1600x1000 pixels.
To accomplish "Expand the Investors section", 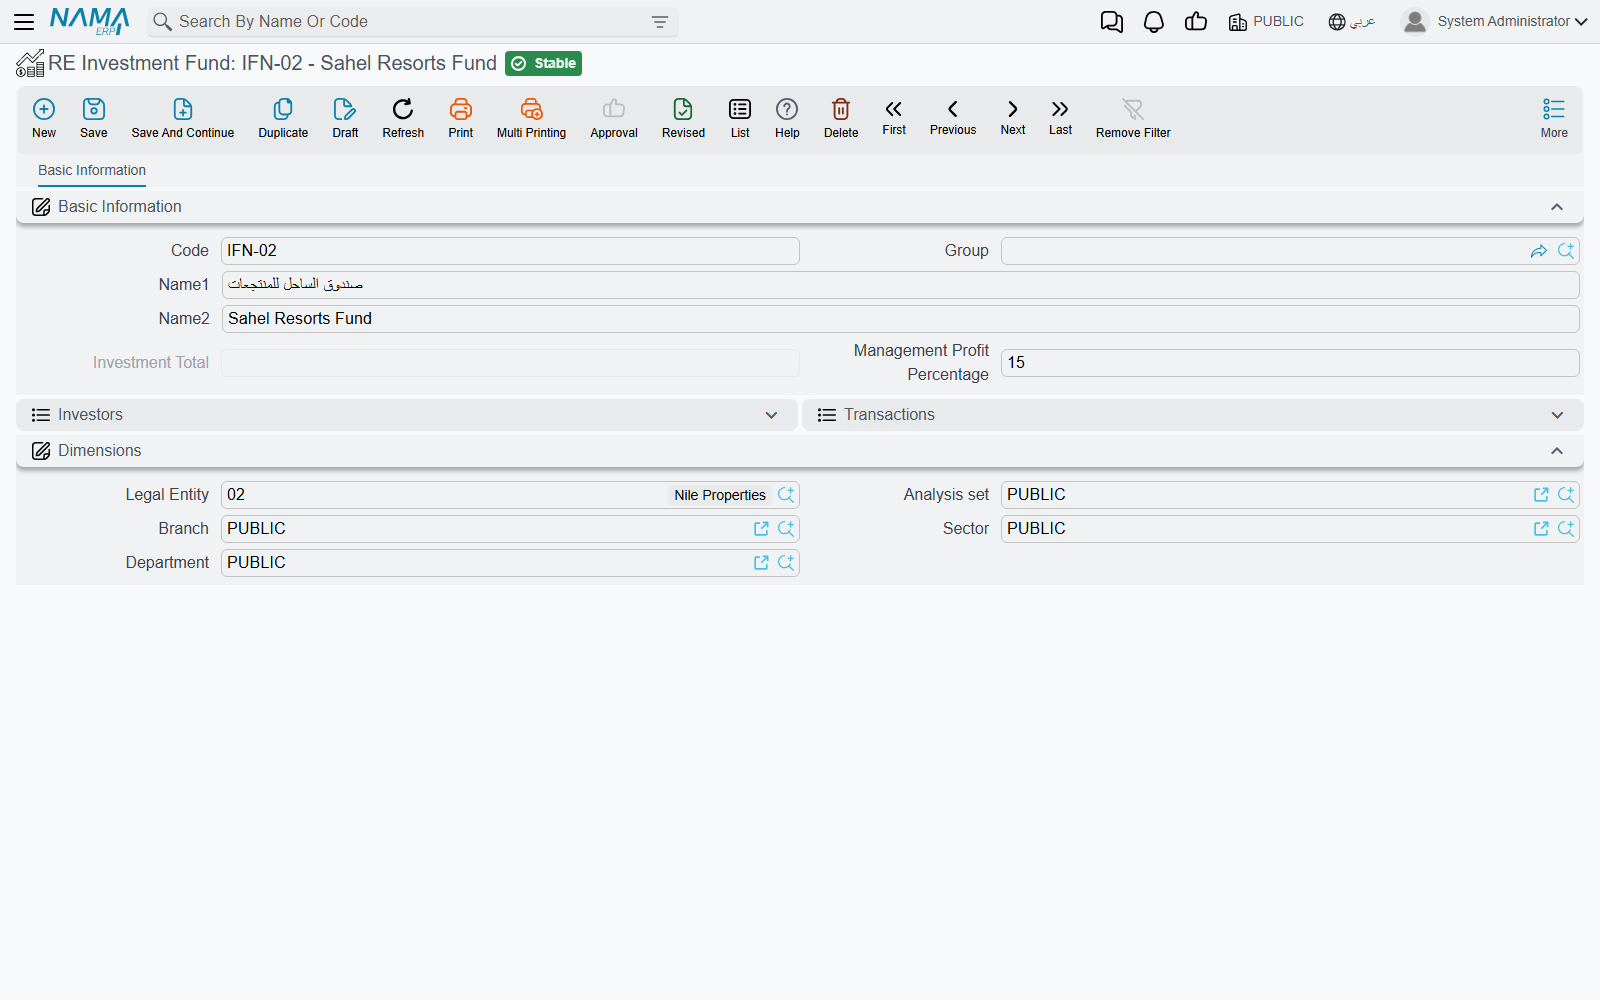I will [x=771, y=415].
